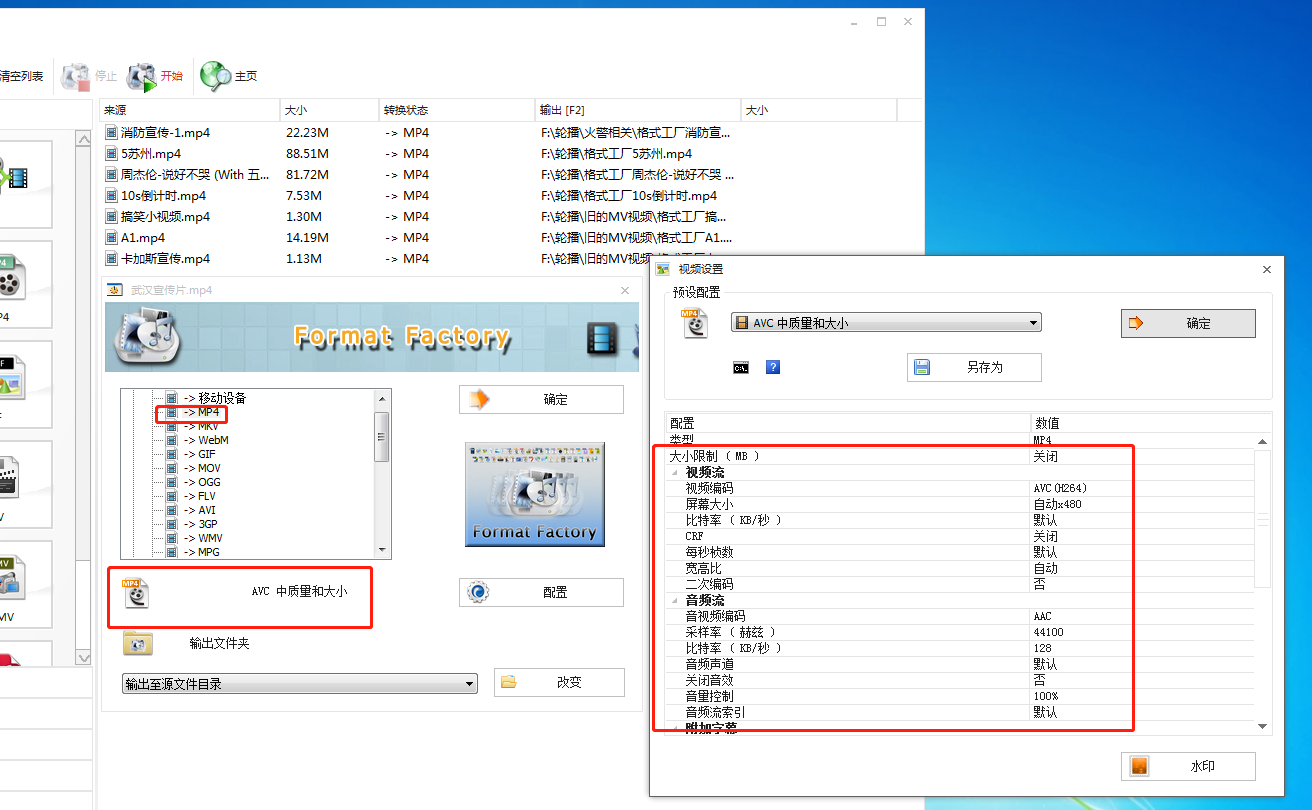Open the 主页 (Home) toolbar icon
The image size is (1312, 810).
(x=215, y=76)
